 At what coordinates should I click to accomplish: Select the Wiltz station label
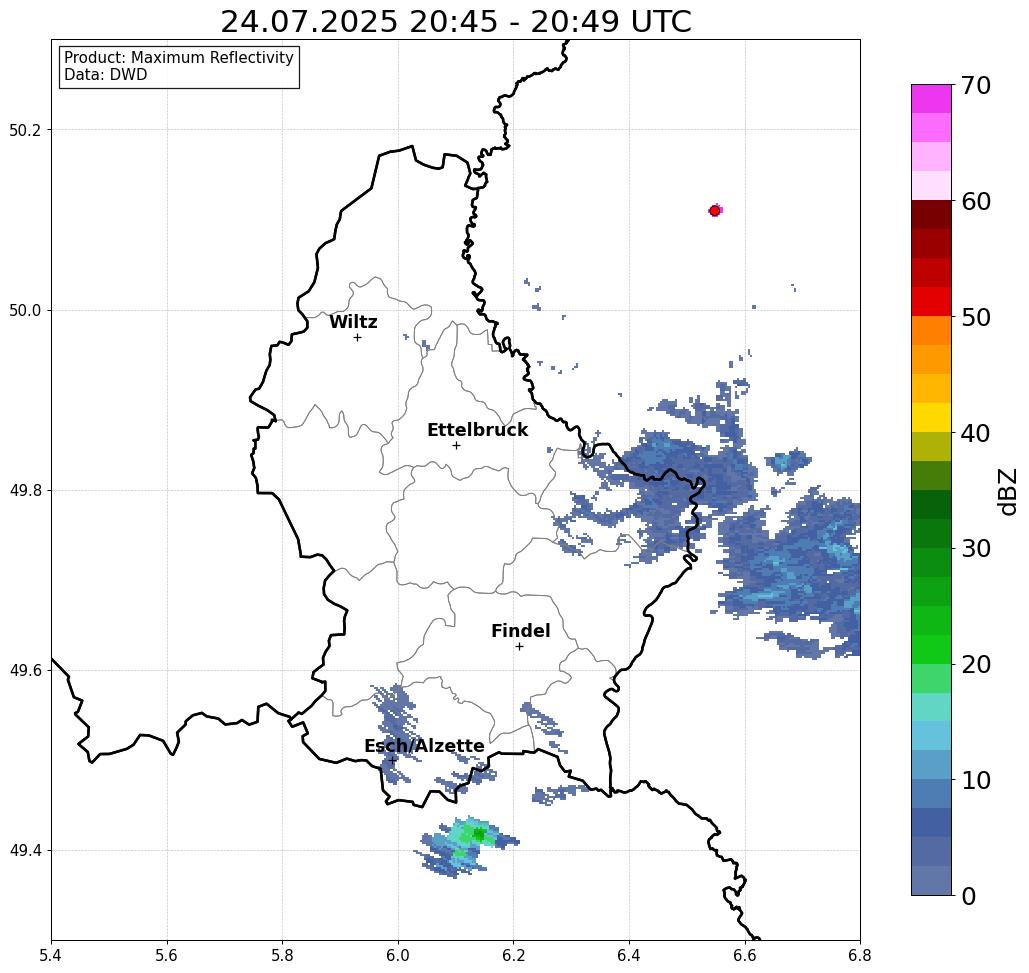[x=353, y=322]
